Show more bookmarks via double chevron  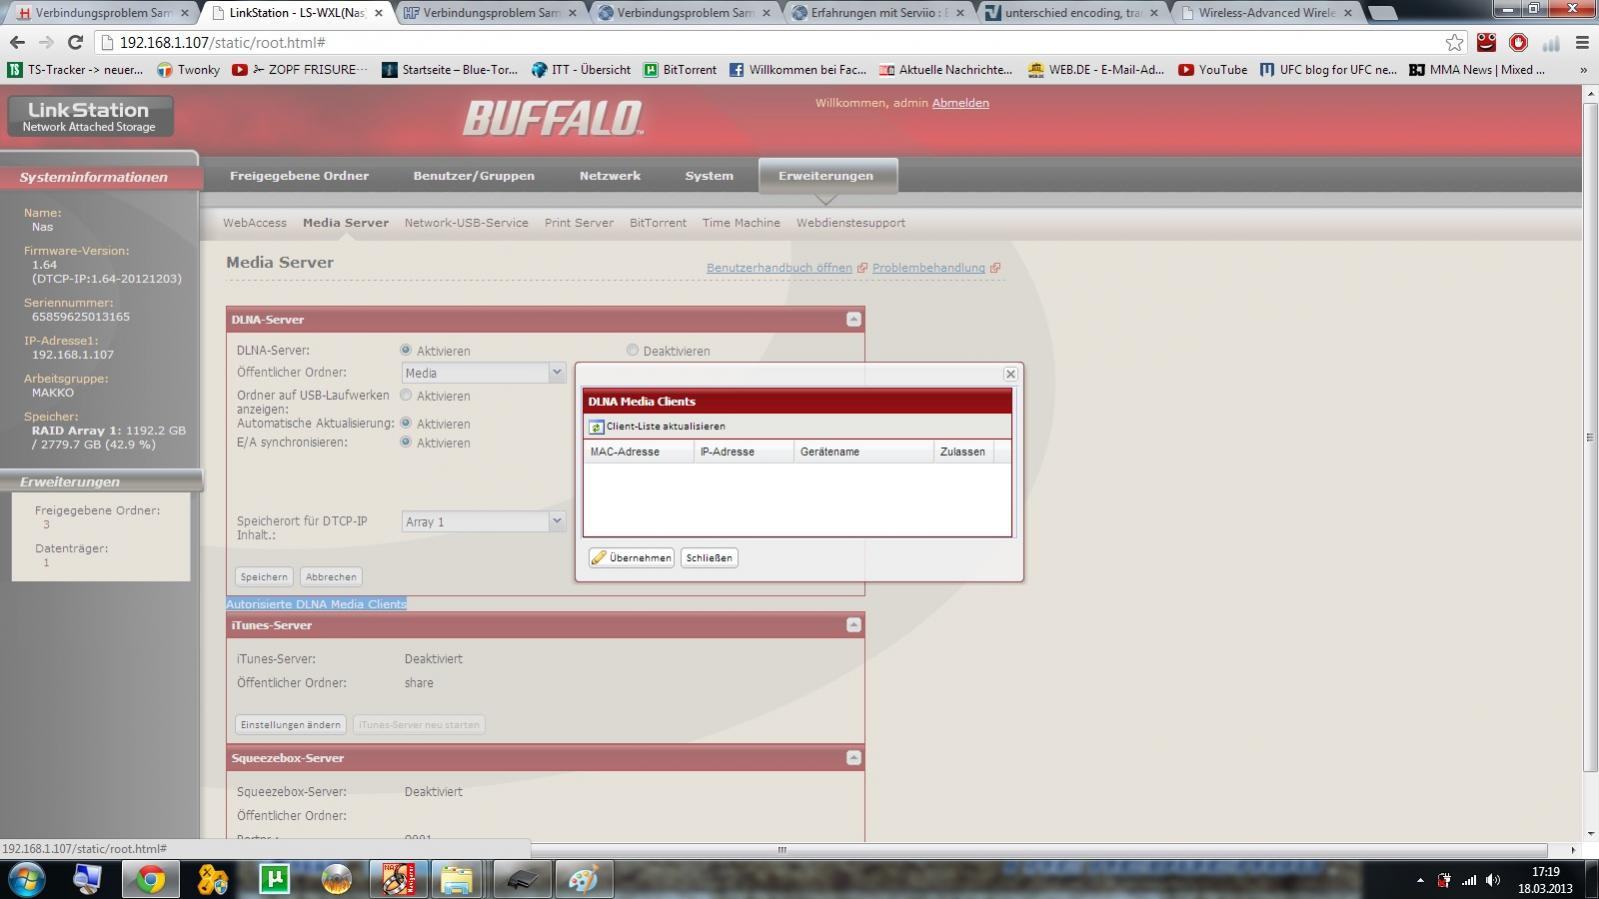[1583, 70]
